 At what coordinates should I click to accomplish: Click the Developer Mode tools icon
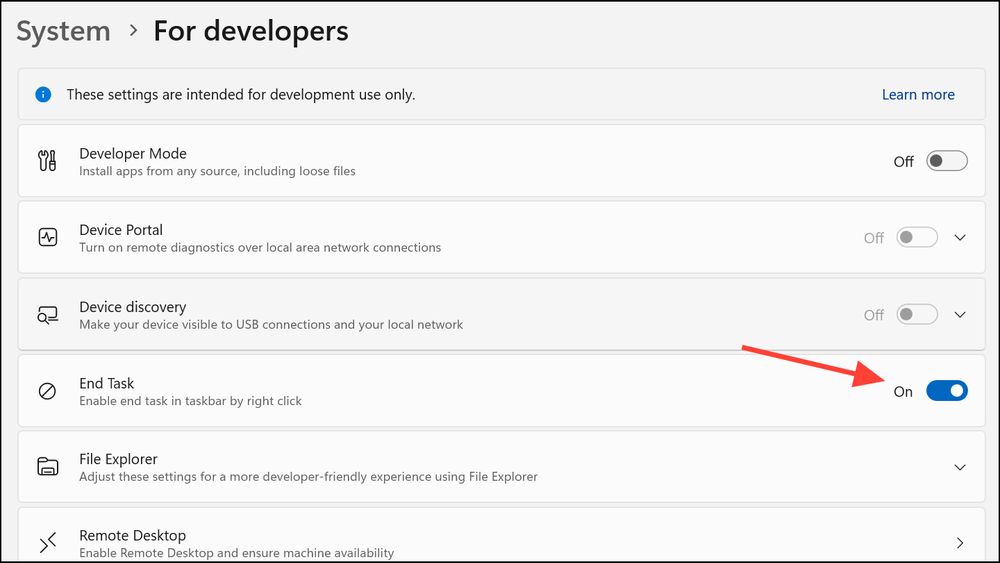47,161
